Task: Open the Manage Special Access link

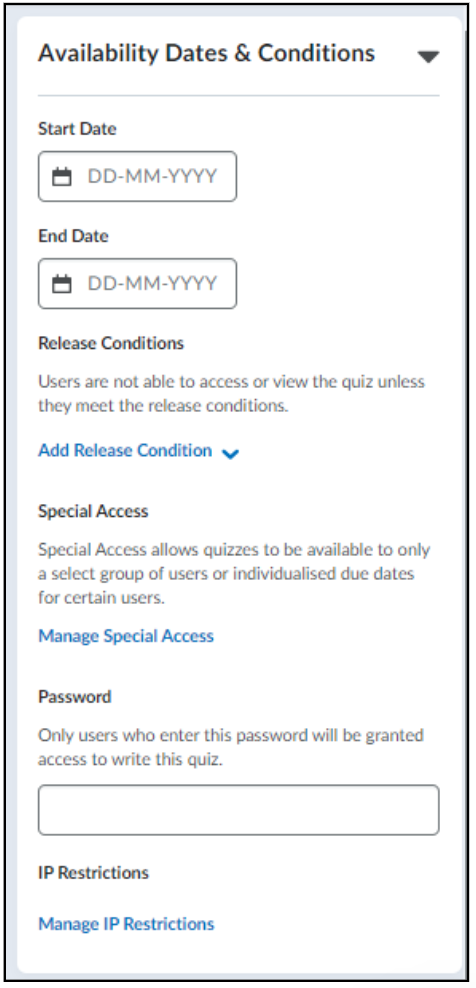Action: click(x=126, y=636)
